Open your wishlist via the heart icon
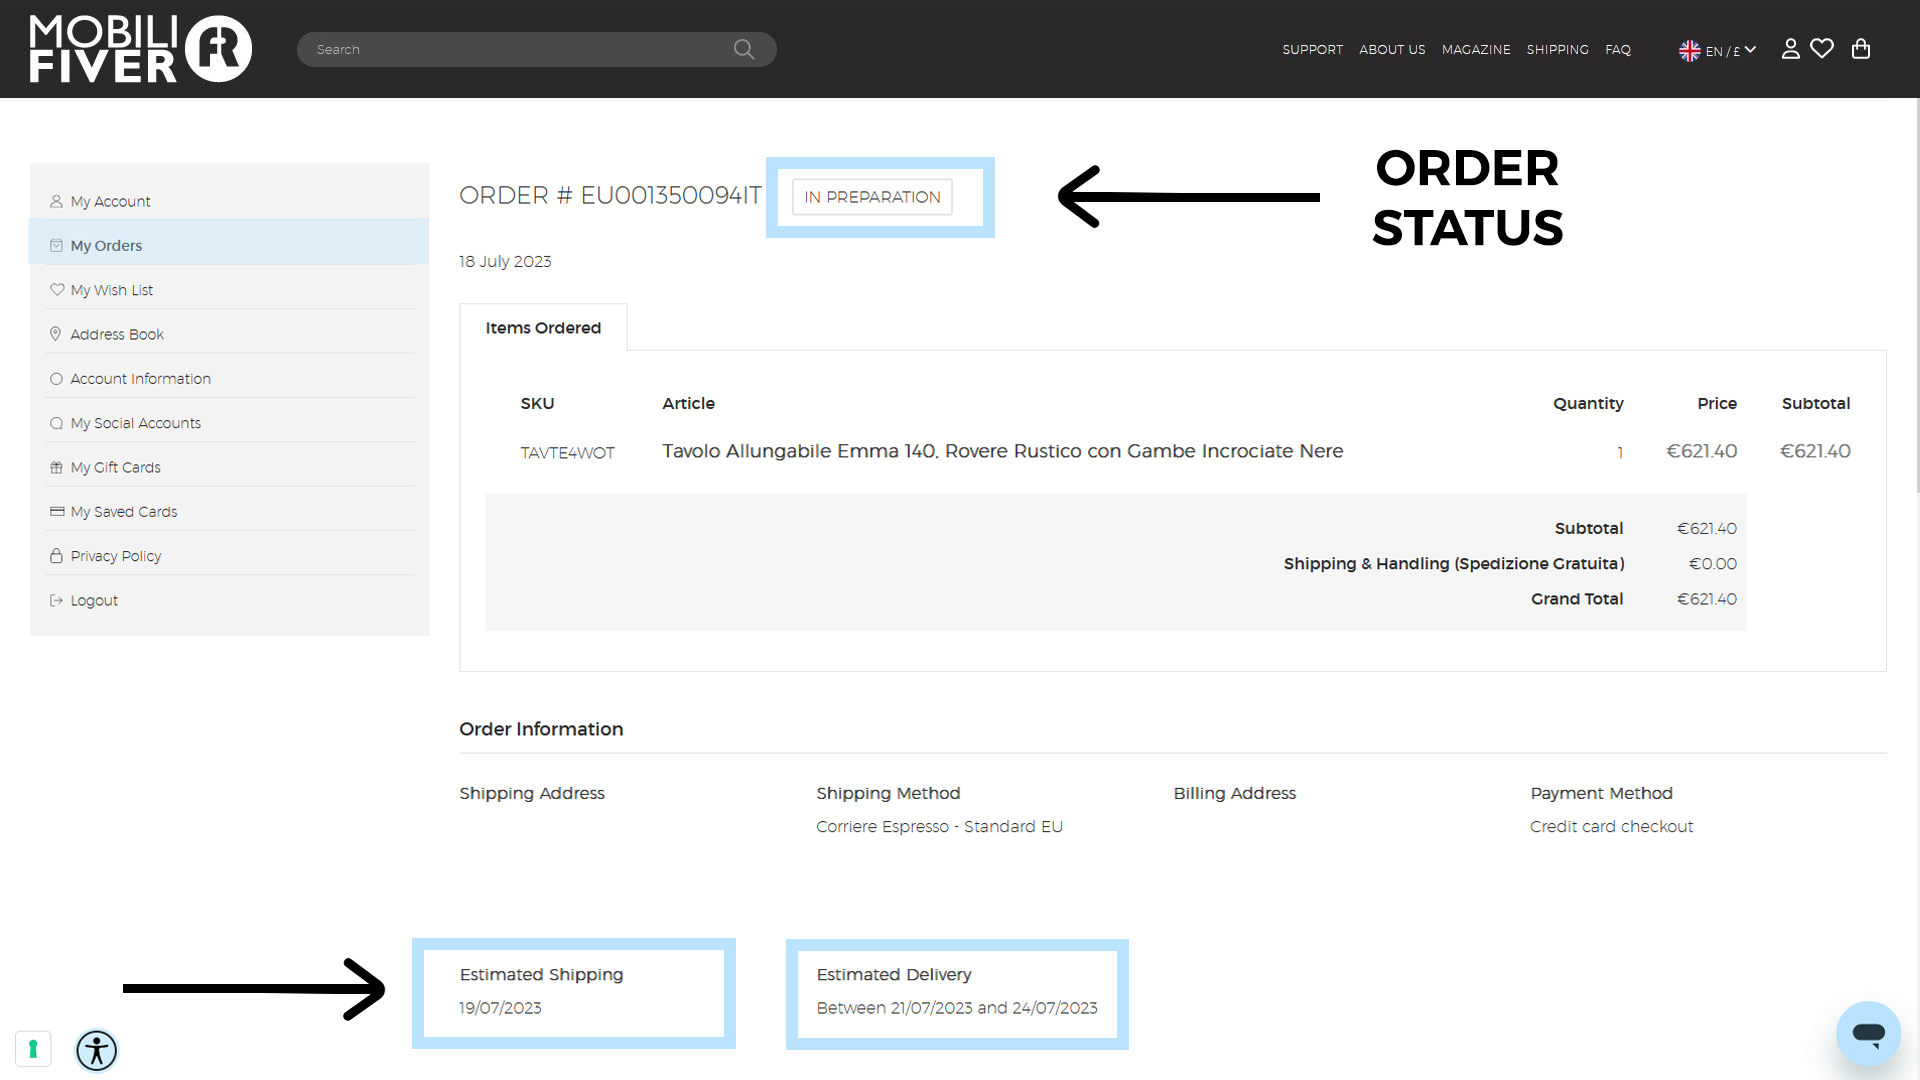This screenshot has height=1080, width=1920. point(1824,48)
